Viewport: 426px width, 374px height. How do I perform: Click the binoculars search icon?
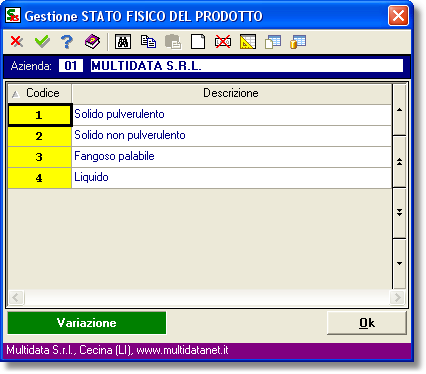coord(123,42)
